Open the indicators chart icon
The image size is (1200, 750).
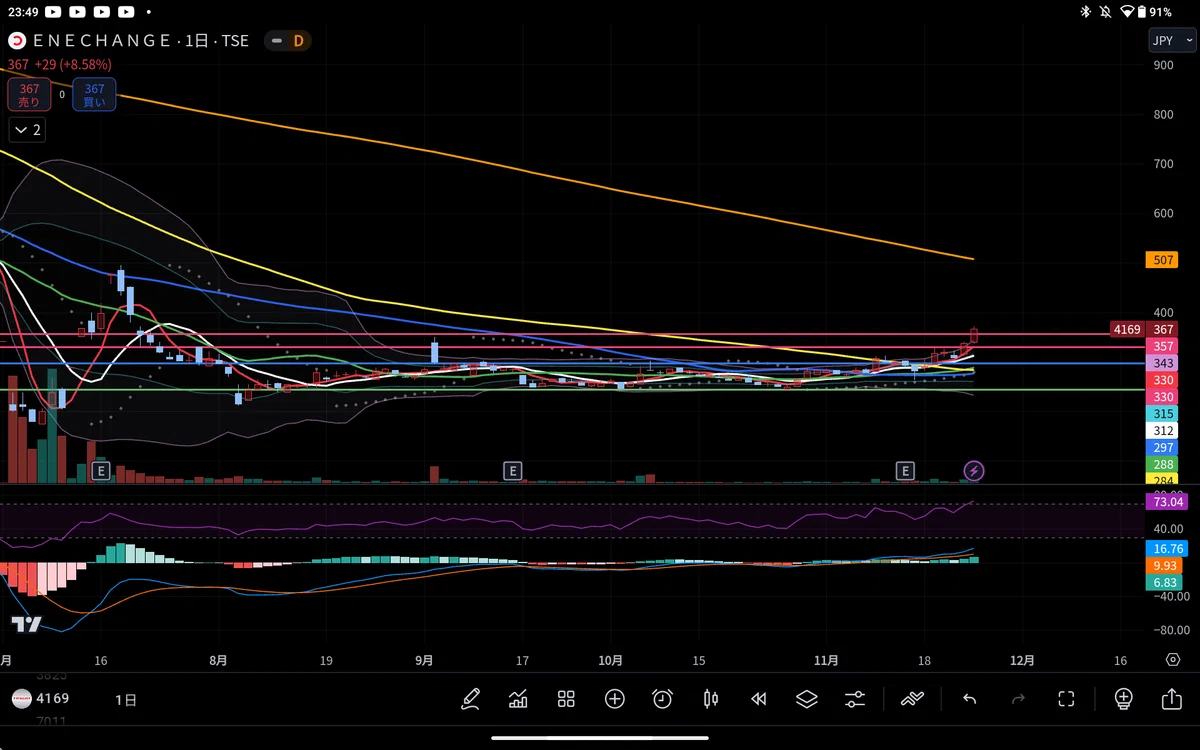pyautogui.click(x=518, y=699)
